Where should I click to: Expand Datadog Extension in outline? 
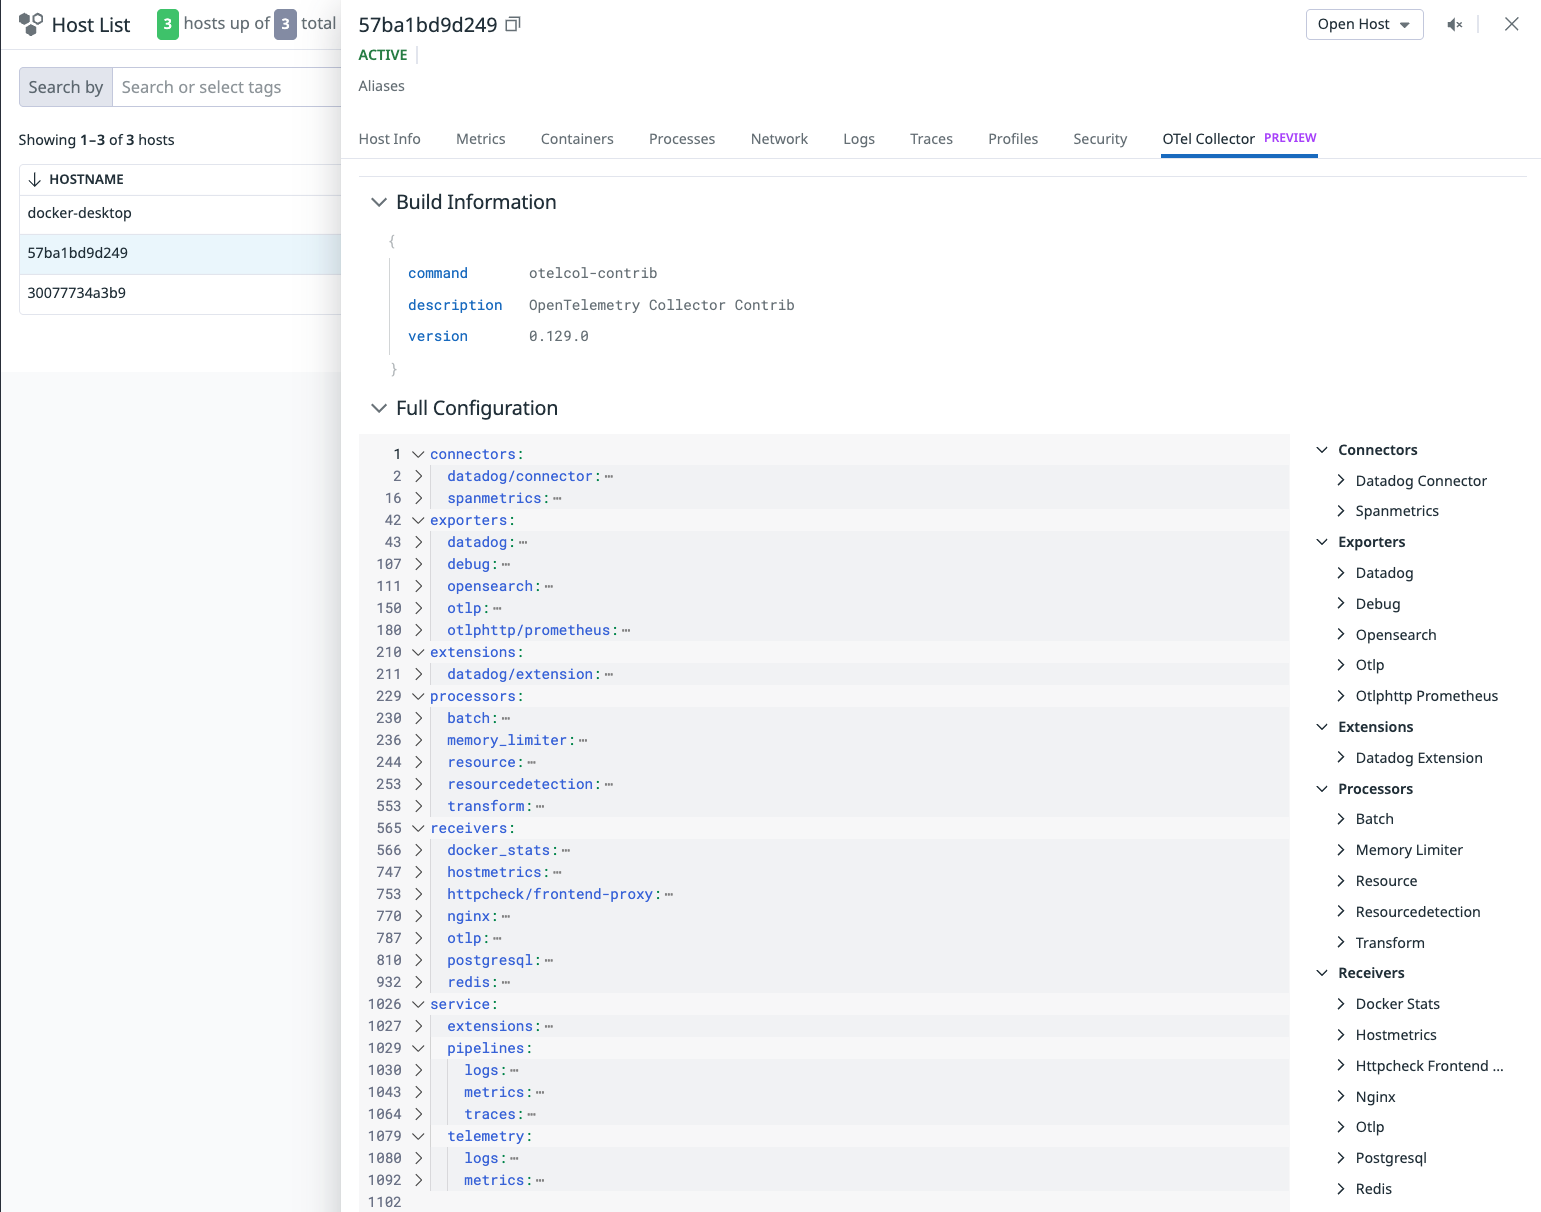tap(1341, 758)
